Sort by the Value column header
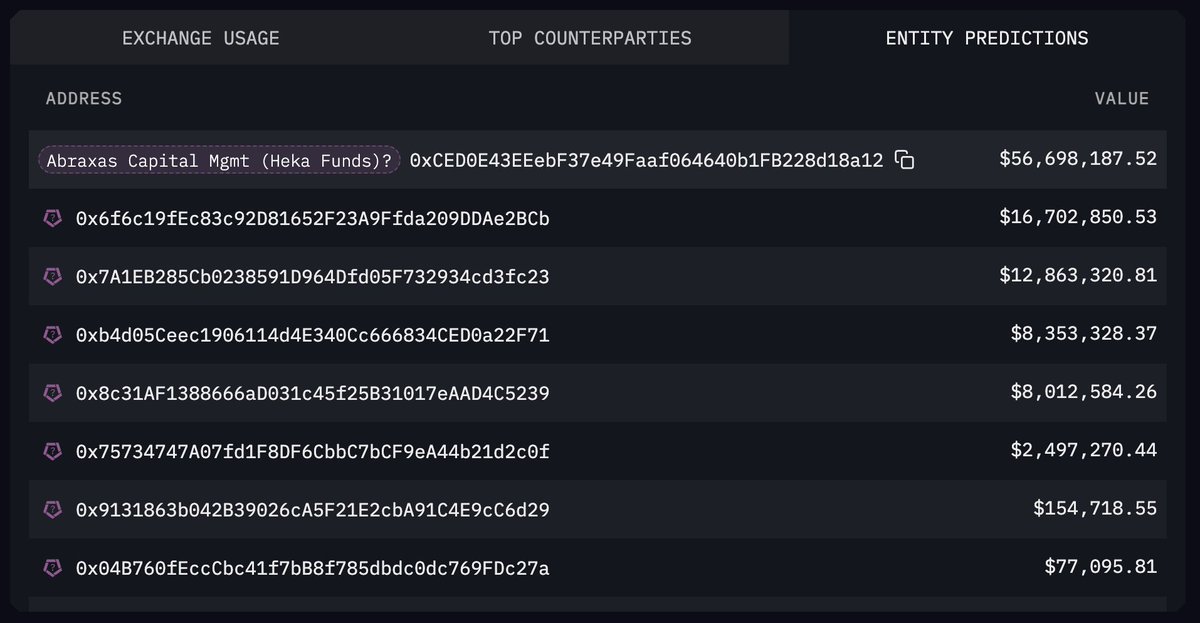The width and height of the screenshot is (1200, 623). coord(1122,98)
